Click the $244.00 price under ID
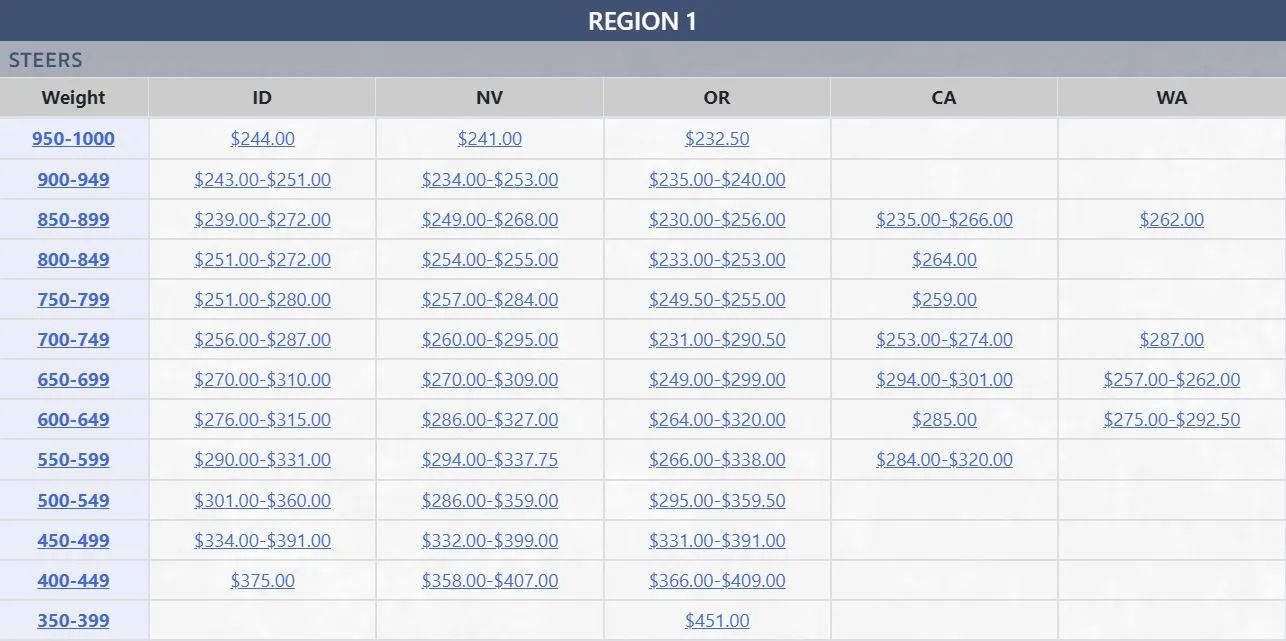This screenshot has width=1286, height=641. pos(262,139)
